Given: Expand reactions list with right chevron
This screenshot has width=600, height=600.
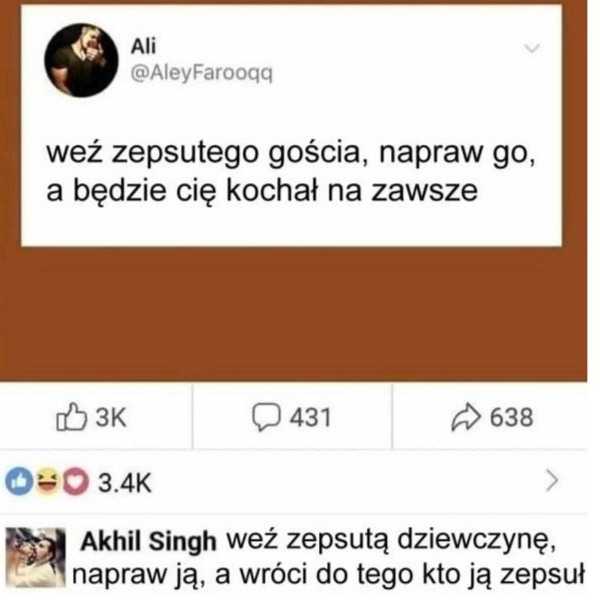Looking at the screenshot, I should 552,481.
